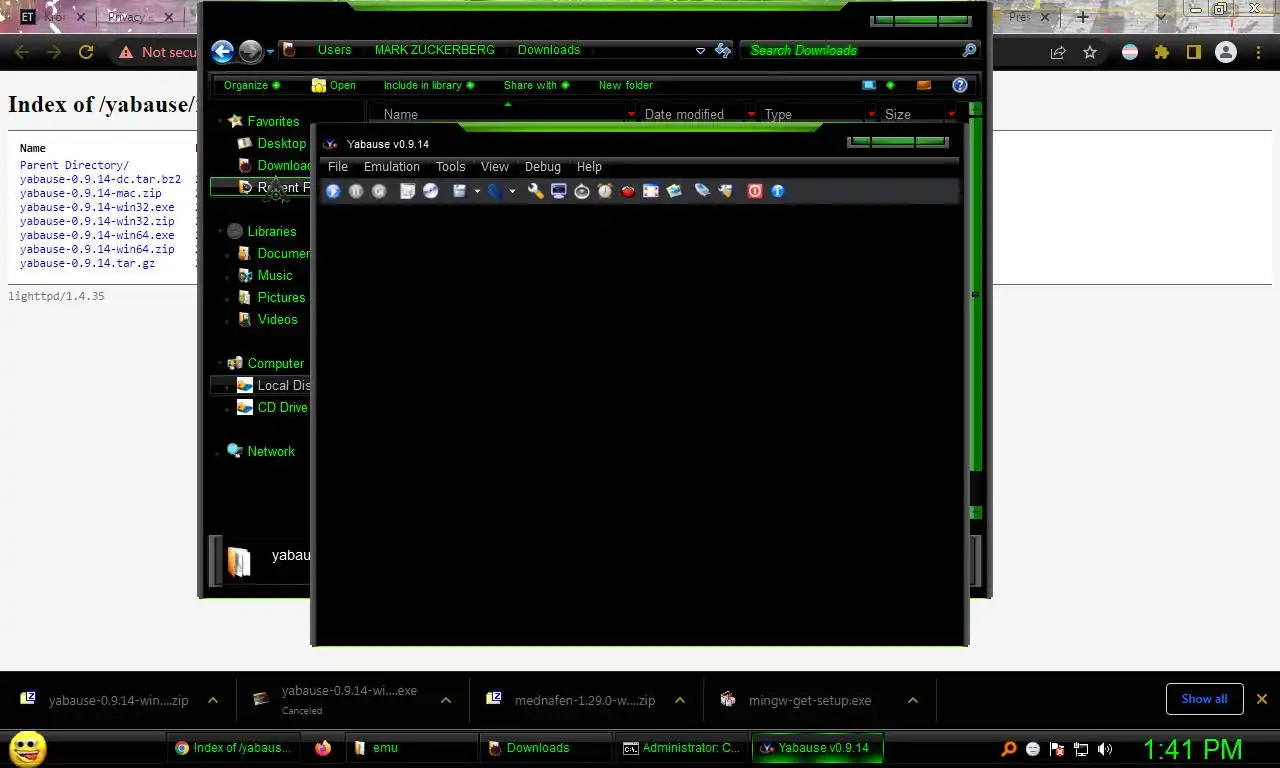1280x768 pixels.
Task: Click the alarm clock icon in Yabause toolbar
Action: pyautogui.click(x=605, y=191)
